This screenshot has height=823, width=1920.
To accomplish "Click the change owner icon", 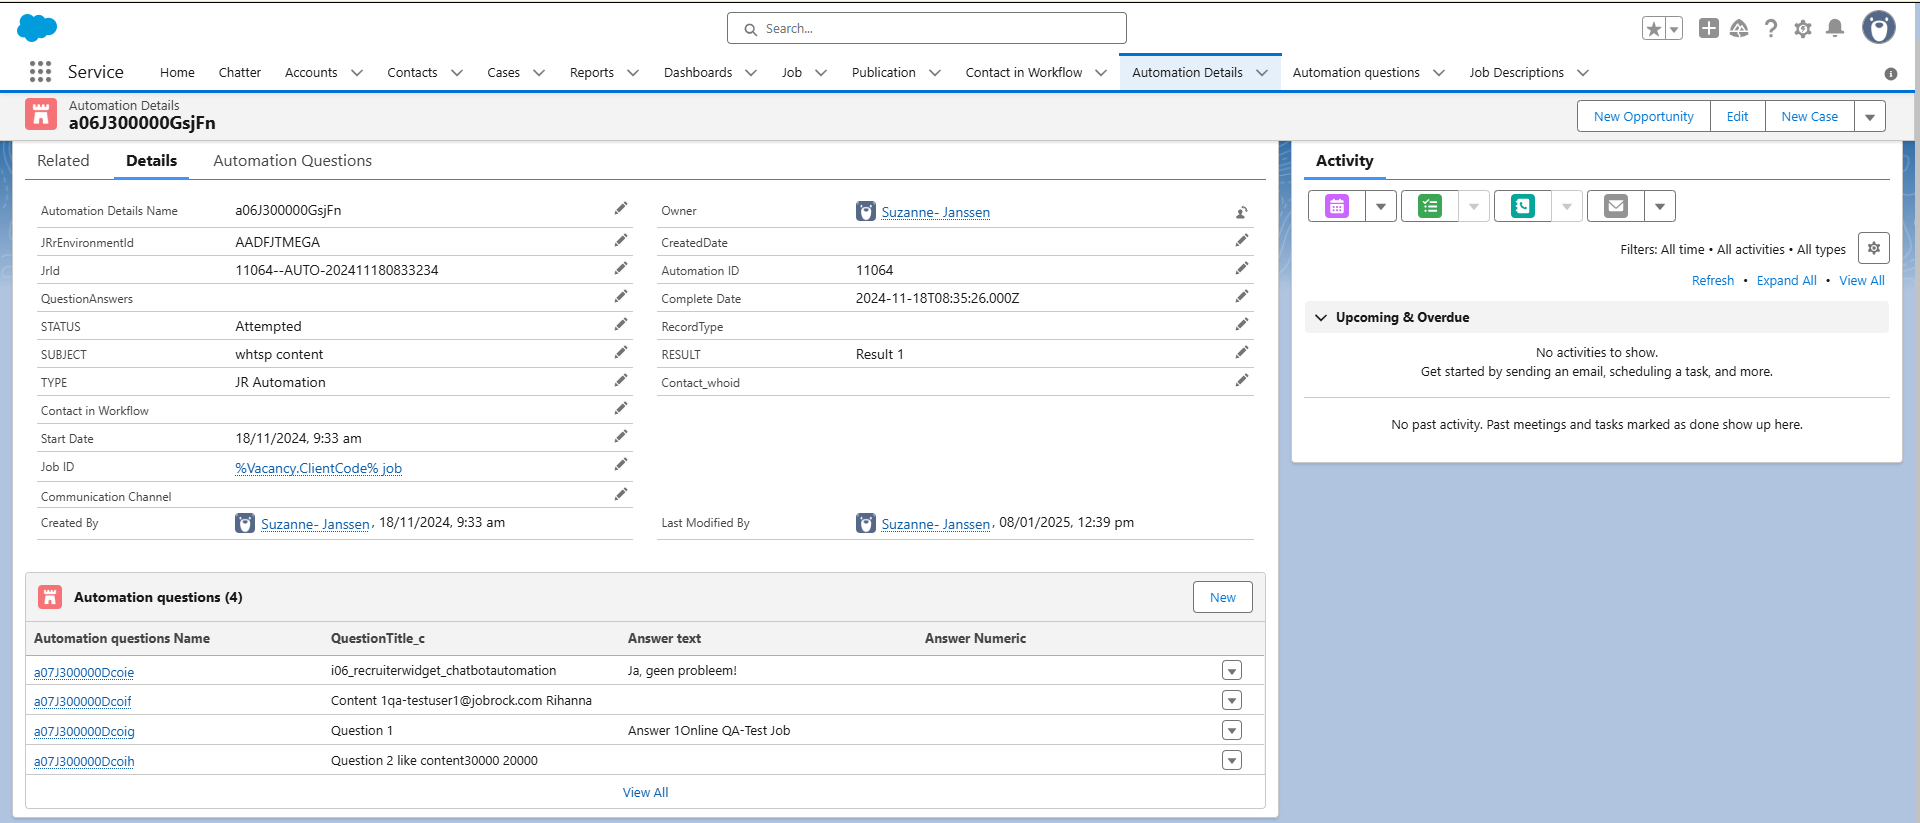I will 1241,212.
